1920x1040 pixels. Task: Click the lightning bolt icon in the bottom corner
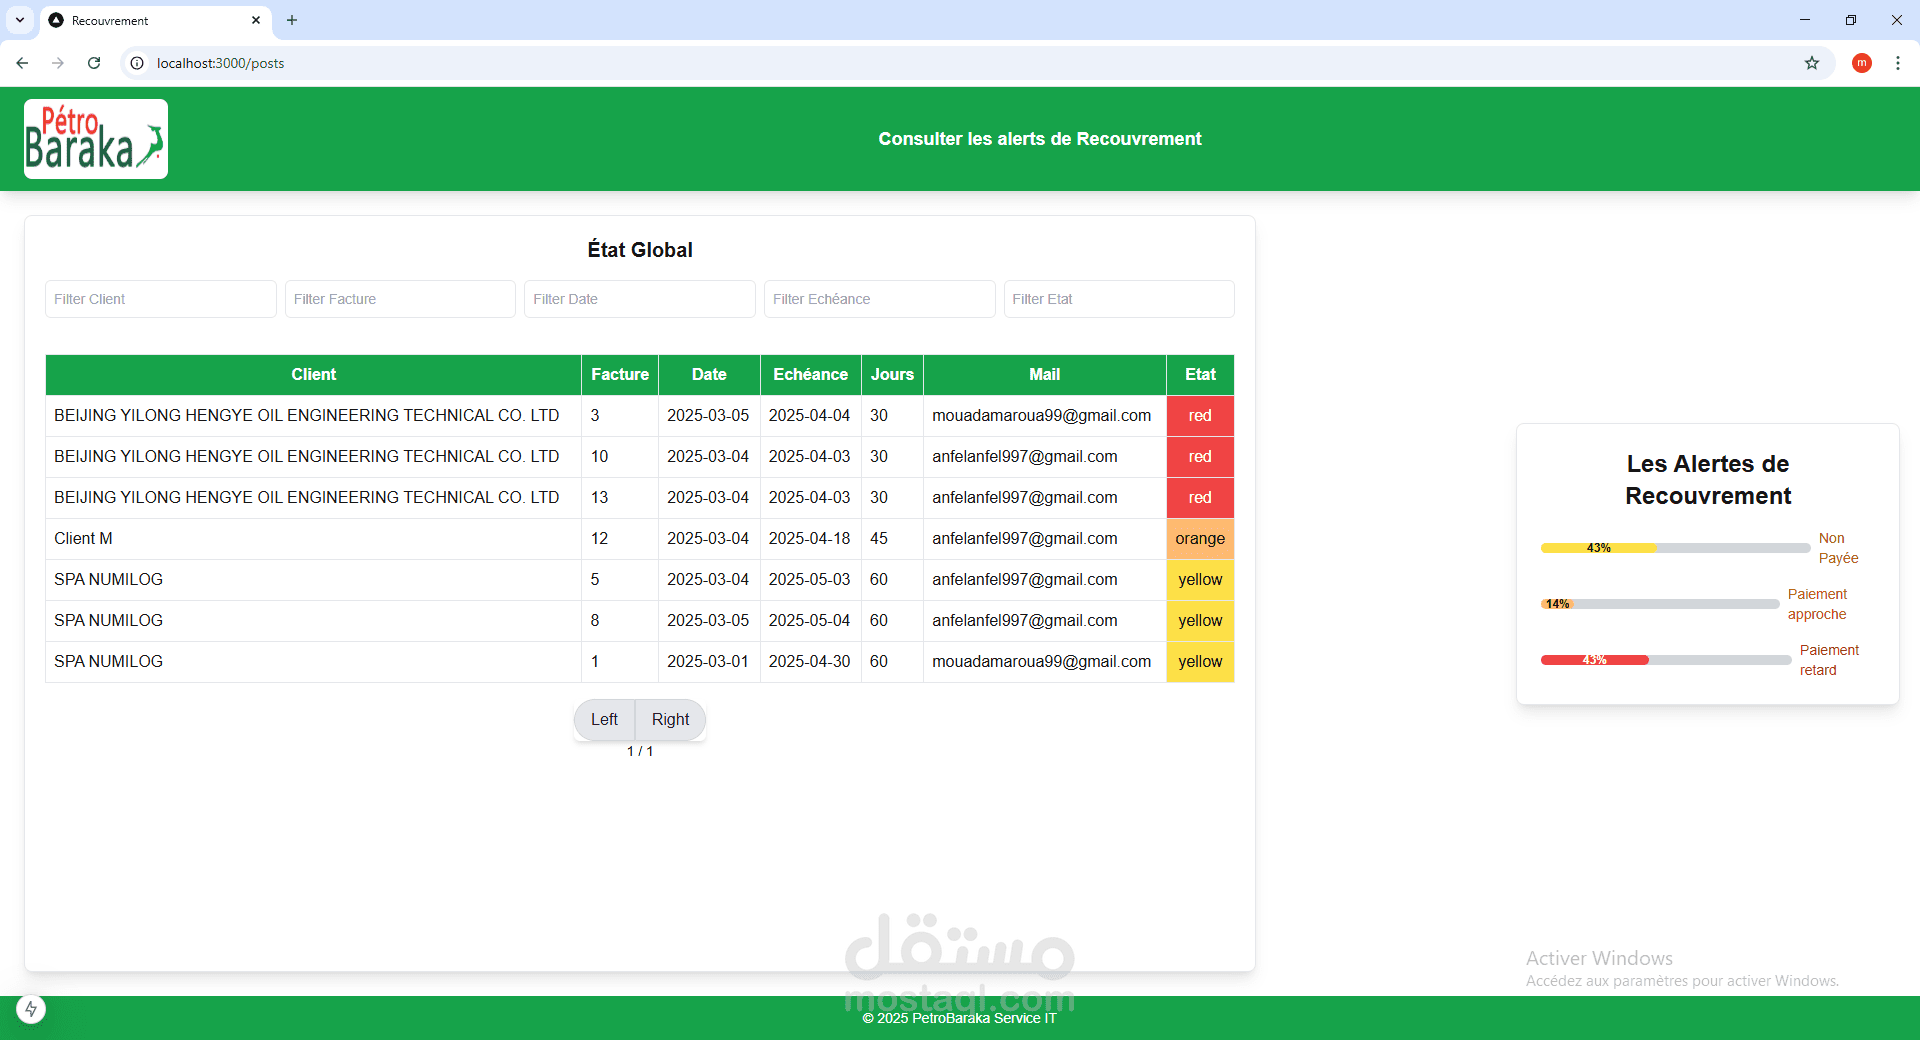click(x=31, y=1009)
